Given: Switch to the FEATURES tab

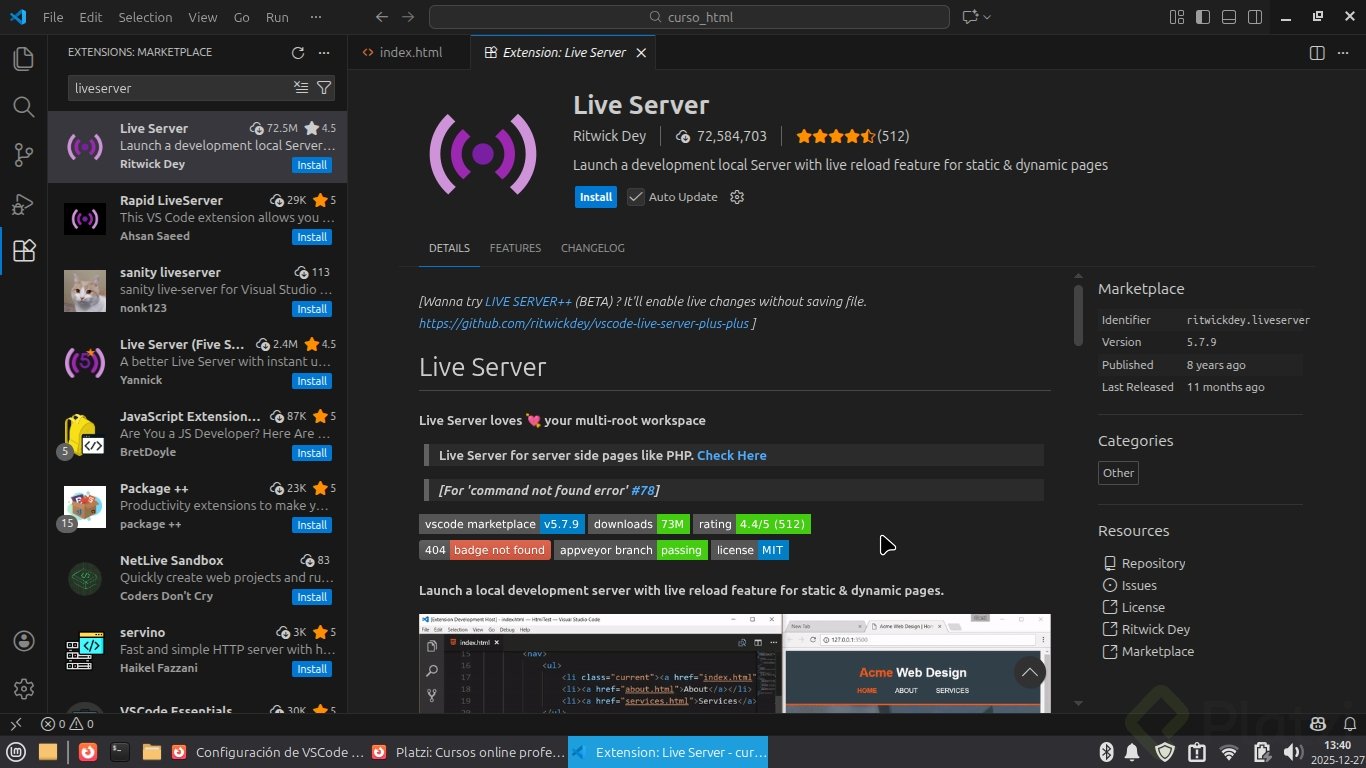Looking at the screenshot, I should (x=515, y=248).
